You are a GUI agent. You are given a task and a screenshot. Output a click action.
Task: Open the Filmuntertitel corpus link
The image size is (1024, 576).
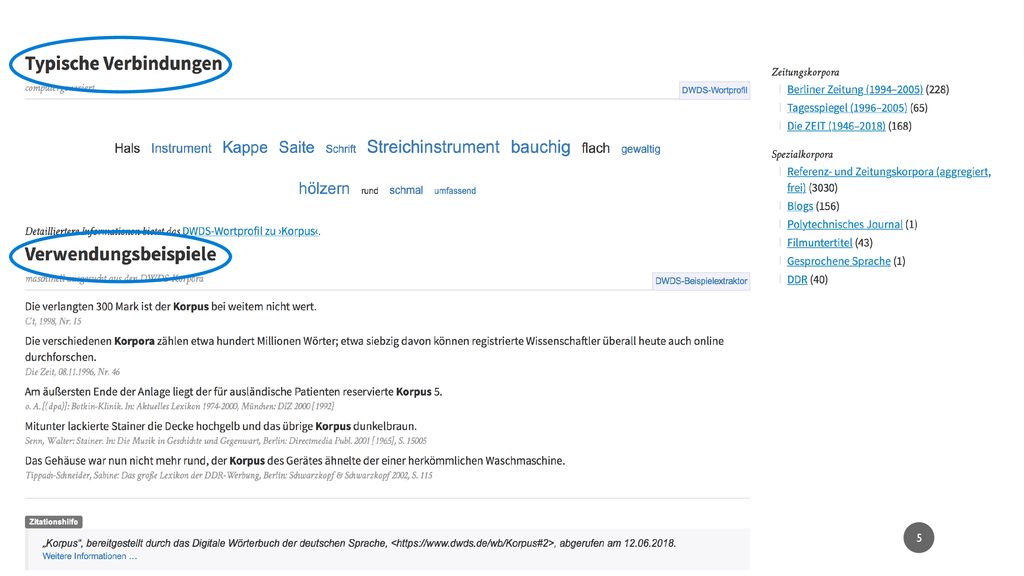[820, 243]
